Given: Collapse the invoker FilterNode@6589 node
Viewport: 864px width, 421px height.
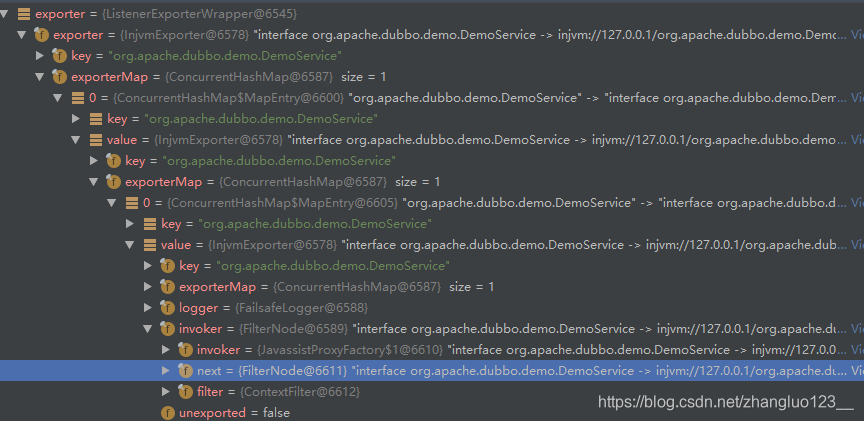Looking at the screenshot, I should click(x=148, y=328).
